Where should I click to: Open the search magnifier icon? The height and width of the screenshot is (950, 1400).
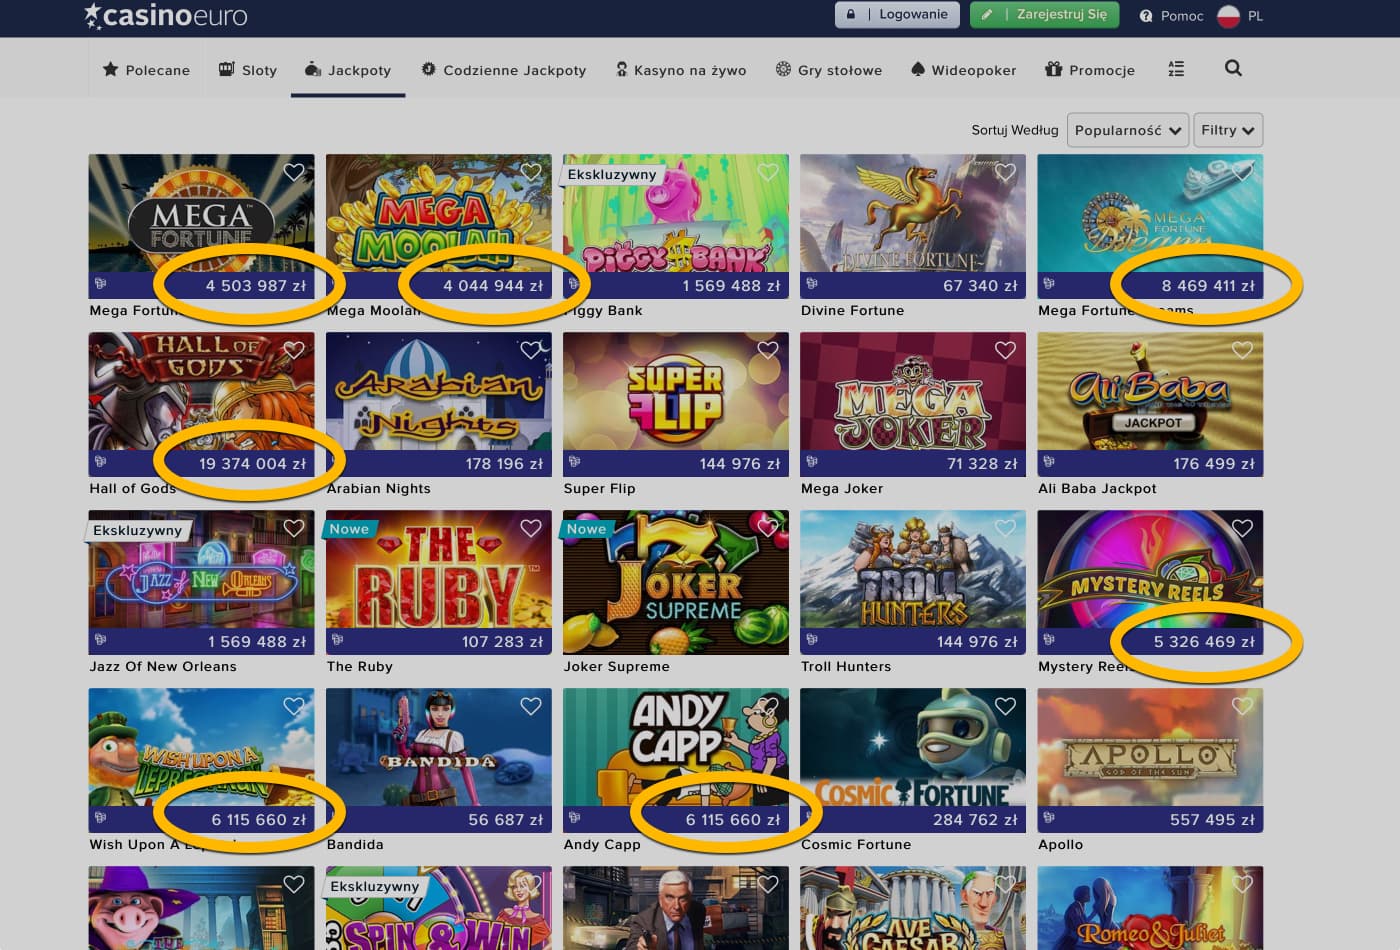point(1233,68)
